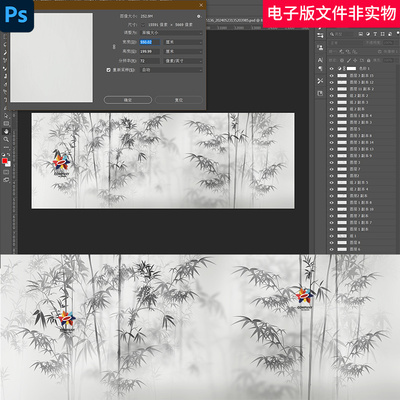Click the 确定 OK button
Viewport: 400px width, 400px height.
tap(128, 100)
